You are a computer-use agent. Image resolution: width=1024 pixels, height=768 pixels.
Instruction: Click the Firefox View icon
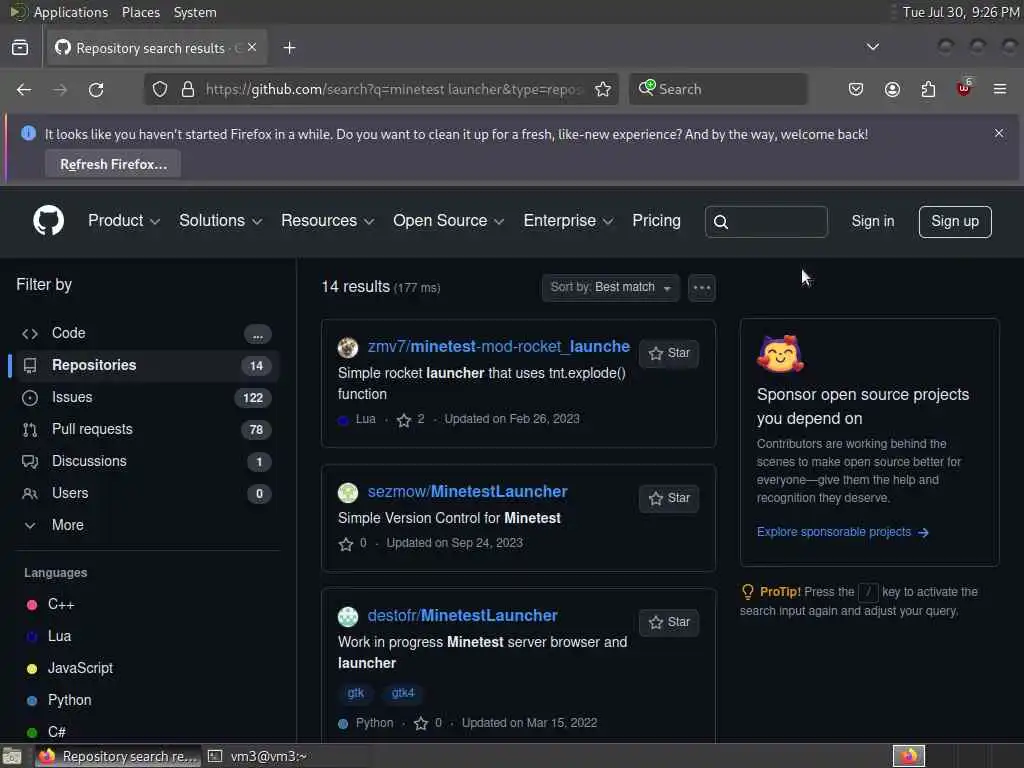[x=20, y=48]
